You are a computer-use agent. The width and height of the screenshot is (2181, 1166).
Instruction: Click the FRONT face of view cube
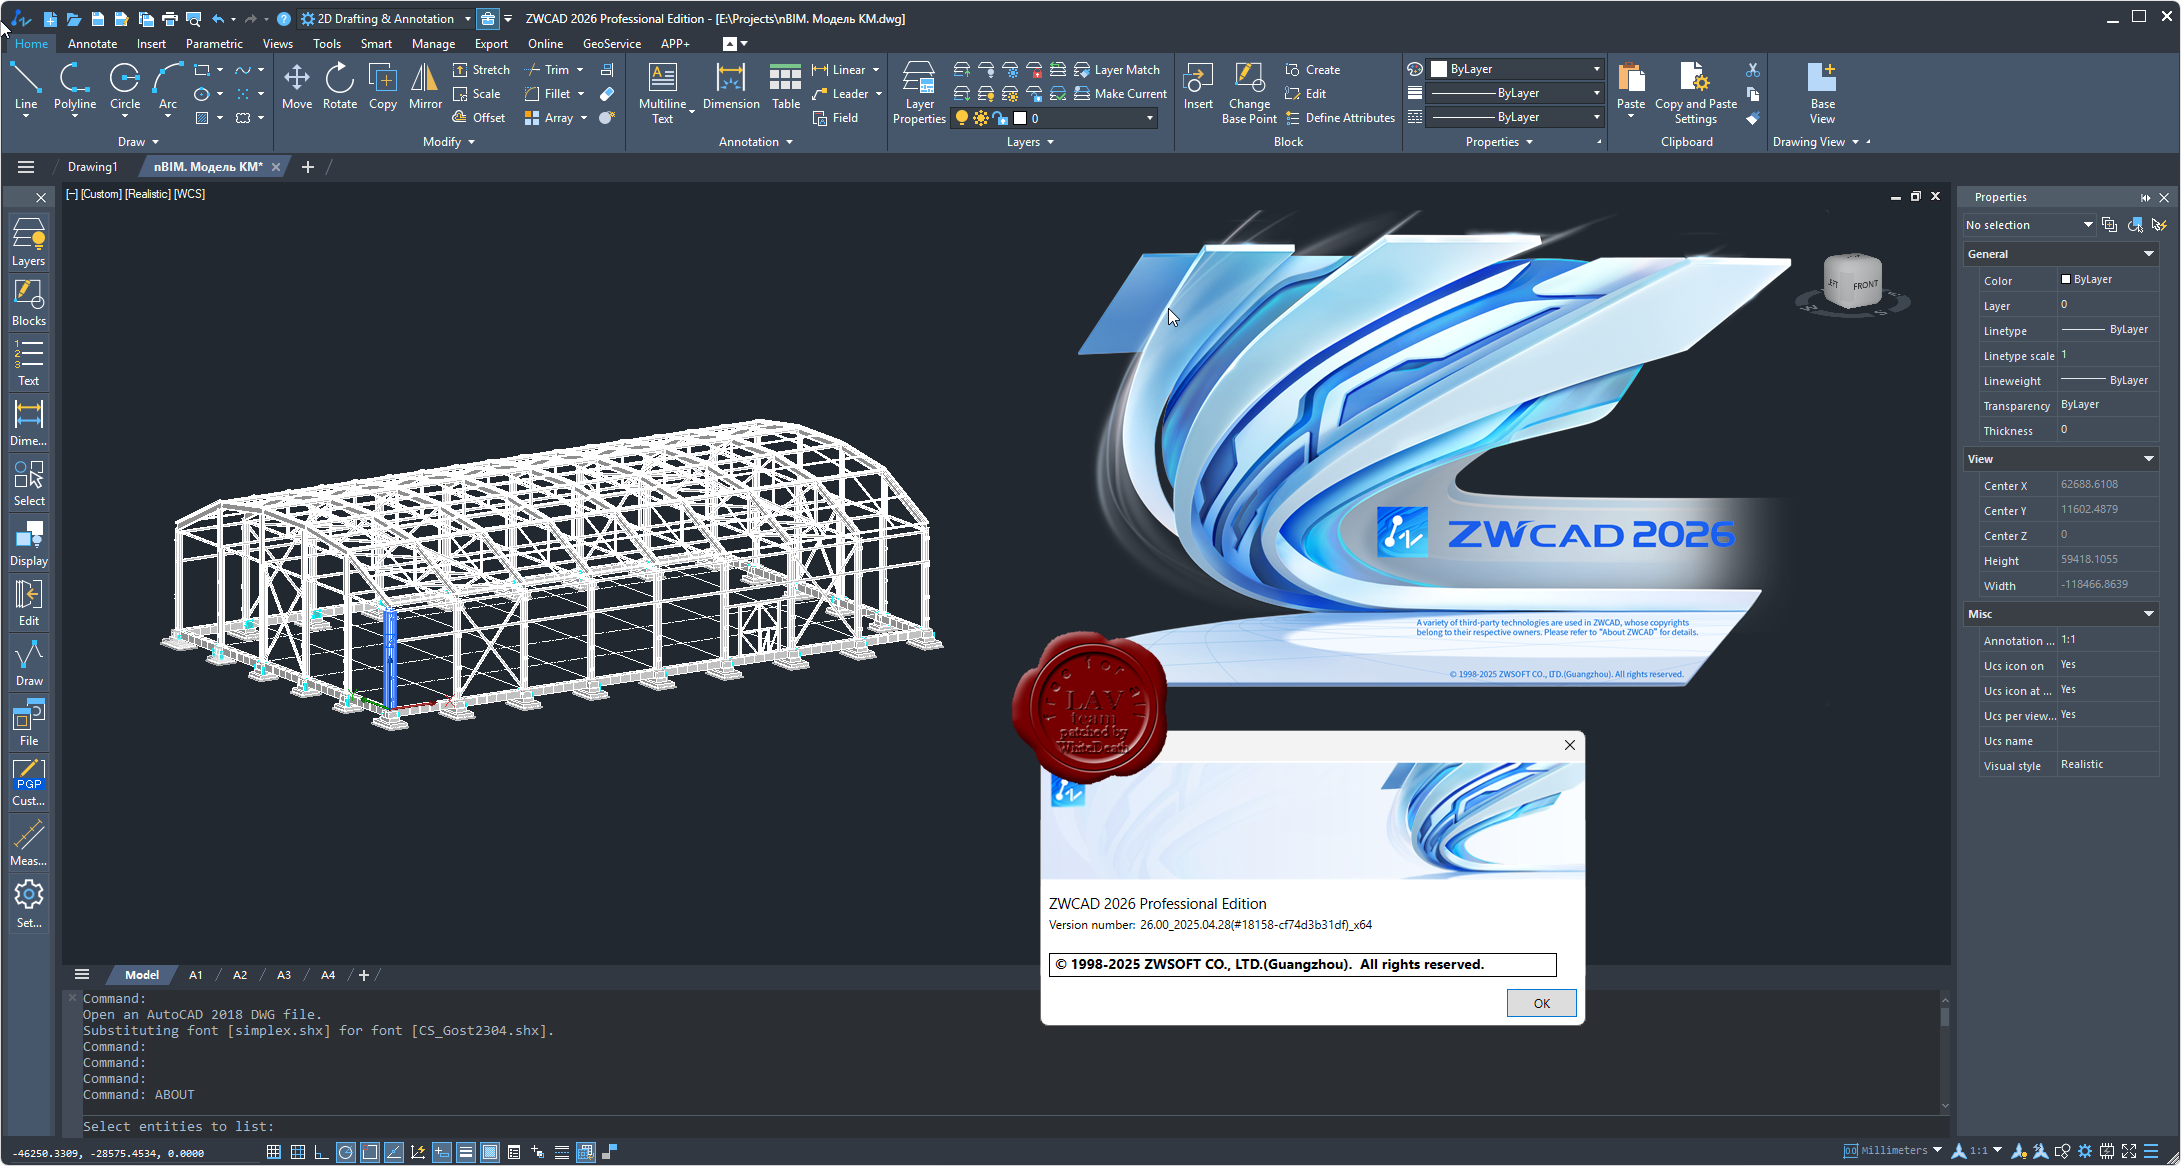point(1864,285)
